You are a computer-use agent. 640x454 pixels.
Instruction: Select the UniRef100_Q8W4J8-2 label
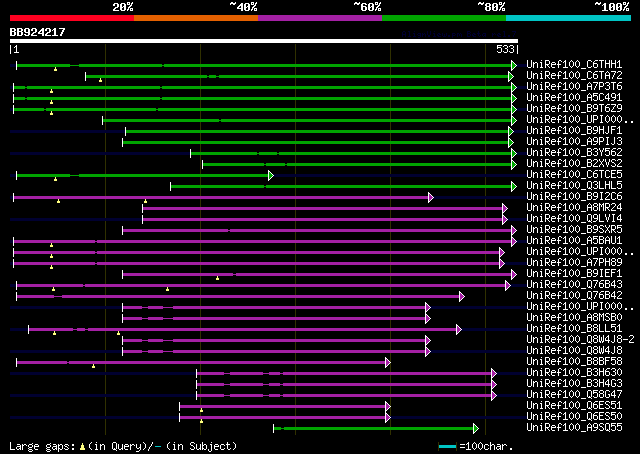click(580, 340)
